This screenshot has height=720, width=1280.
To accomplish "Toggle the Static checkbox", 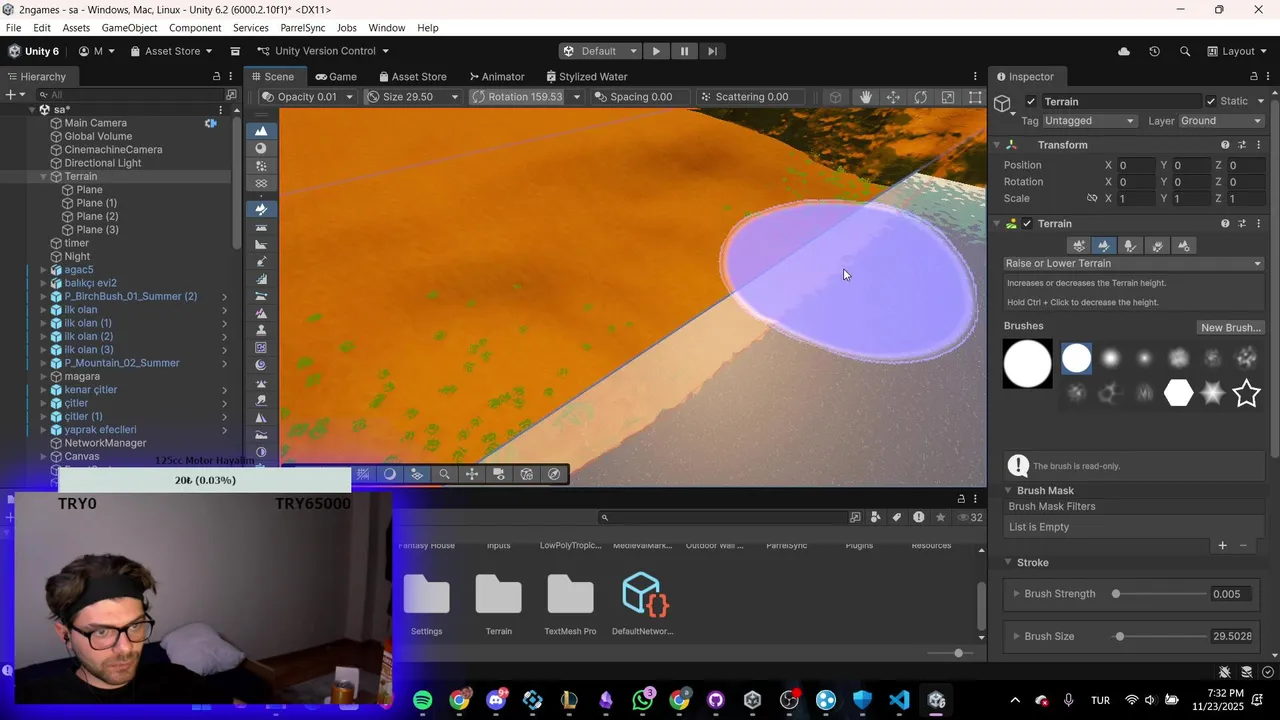I will 1211,101.
